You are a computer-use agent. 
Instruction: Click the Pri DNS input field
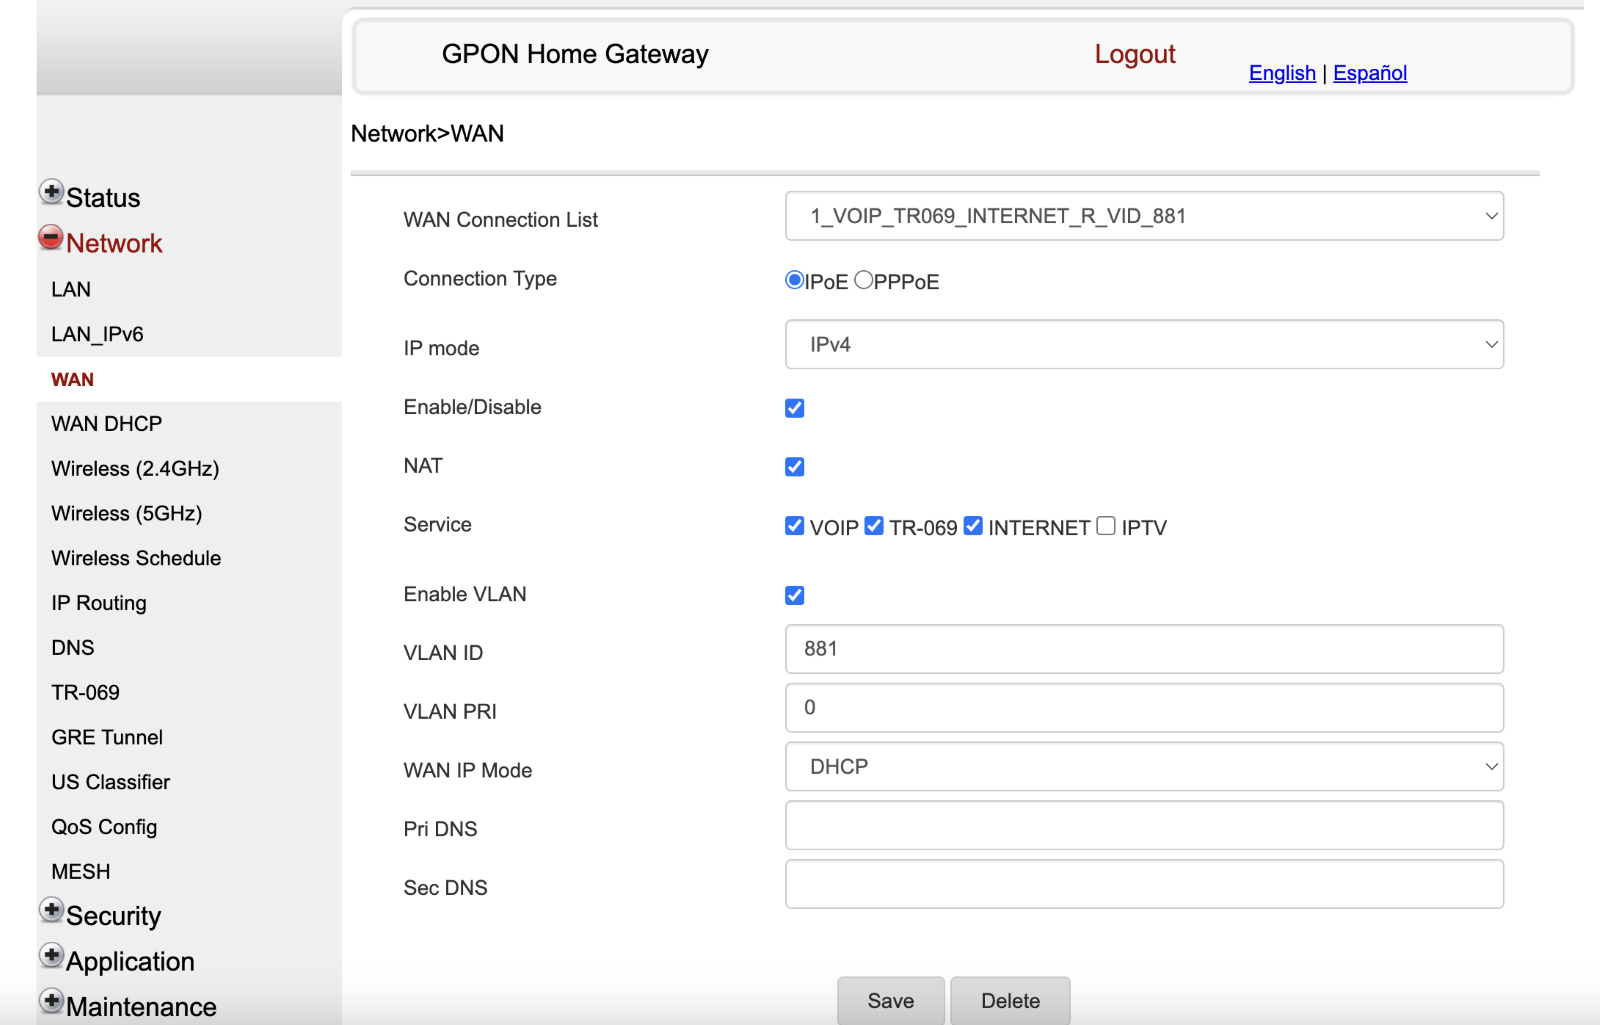point(1144,825)
